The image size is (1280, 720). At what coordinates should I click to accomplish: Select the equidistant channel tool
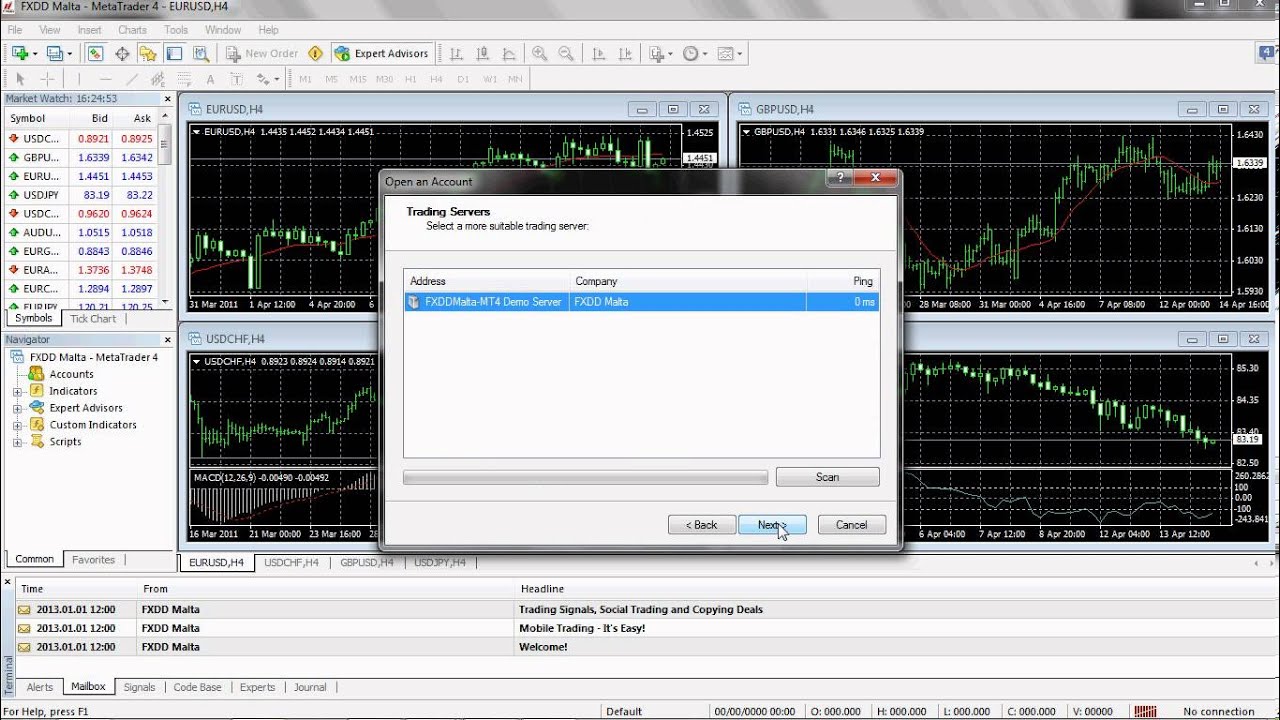click(x=157, y=79)
